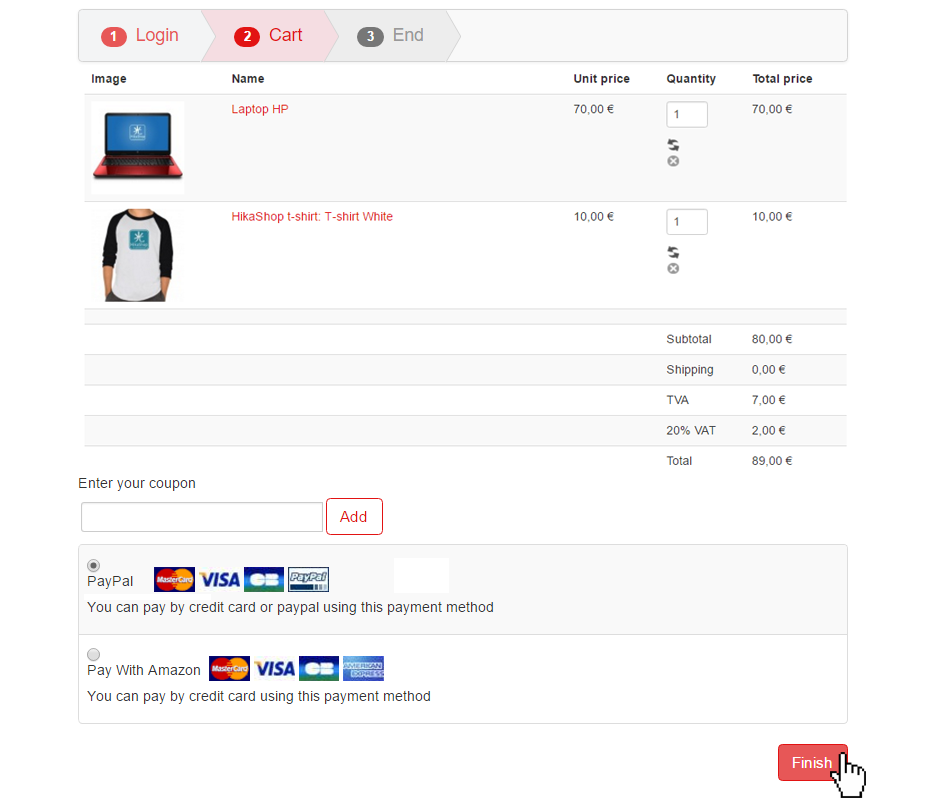This screenshot has width=950, height=803.
Task: Jump to the End step
Action: point(391,36)
